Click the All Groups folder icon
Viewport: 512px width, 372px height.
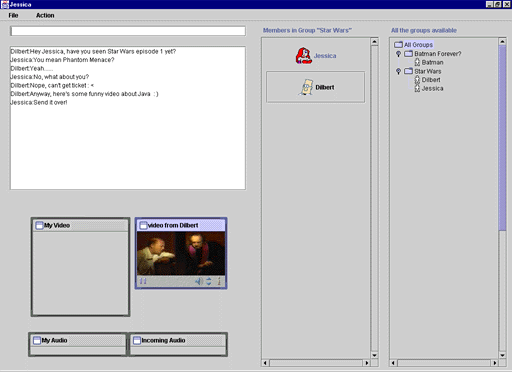(398, 45)
